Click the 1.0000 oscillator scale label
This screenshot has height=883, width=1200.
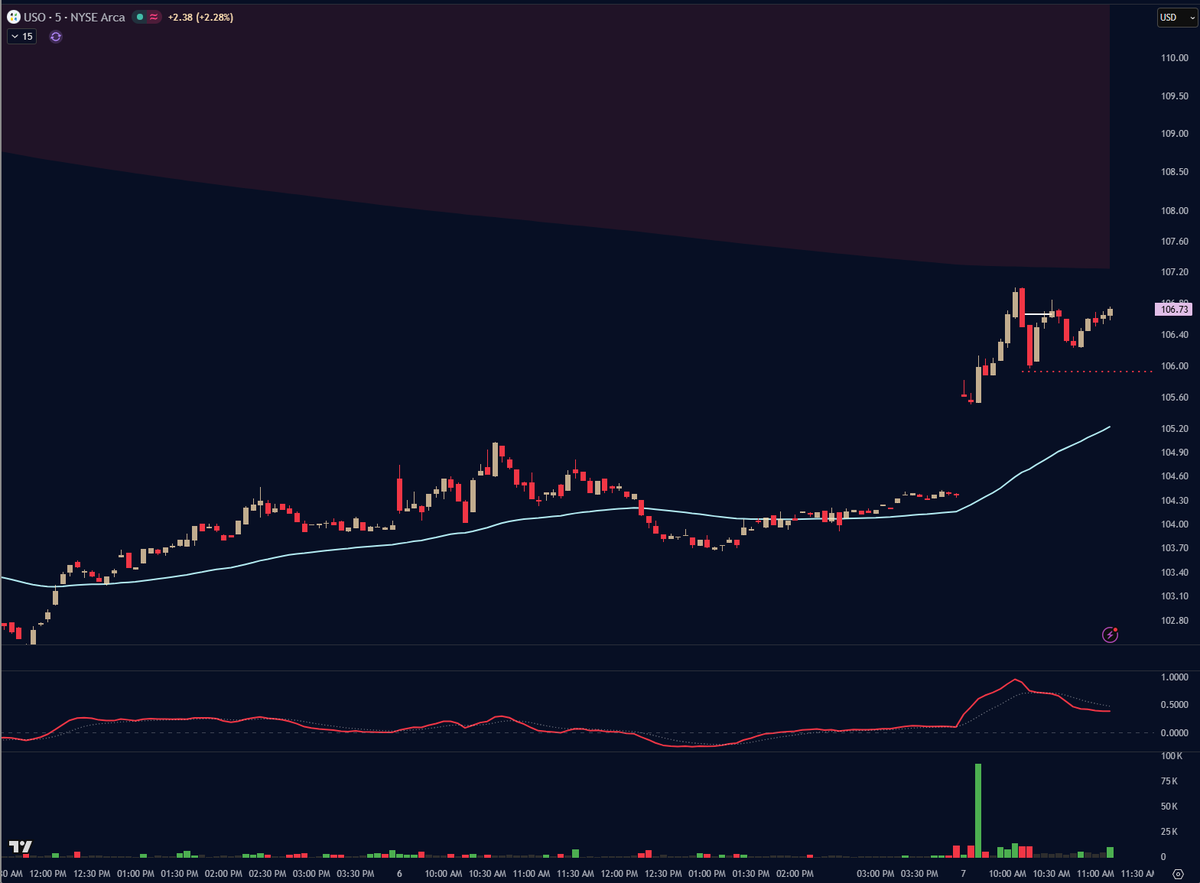coord(1174,677)
